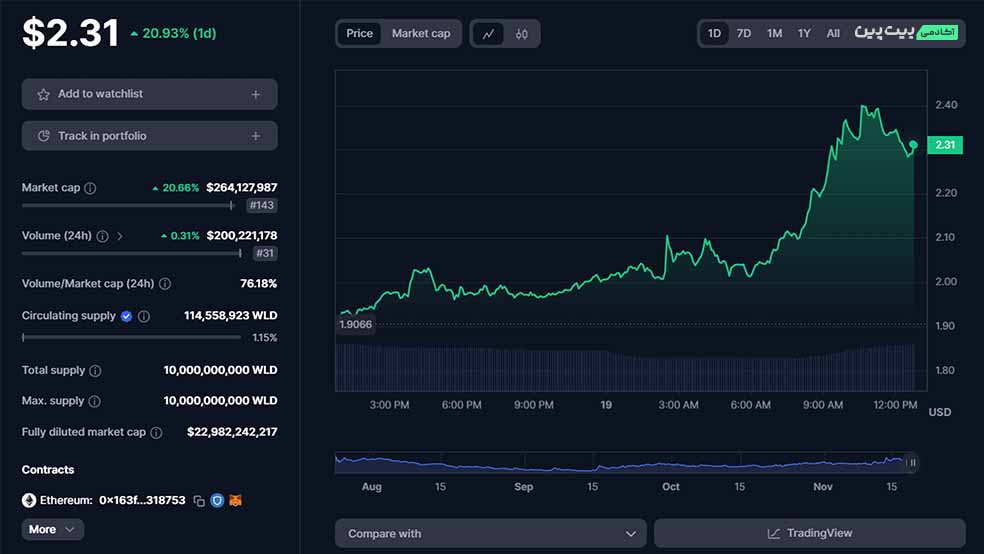This screenshot has width=984, height=554.
Task: Switch chart data to Market cap
Action: tap(420, 34)
